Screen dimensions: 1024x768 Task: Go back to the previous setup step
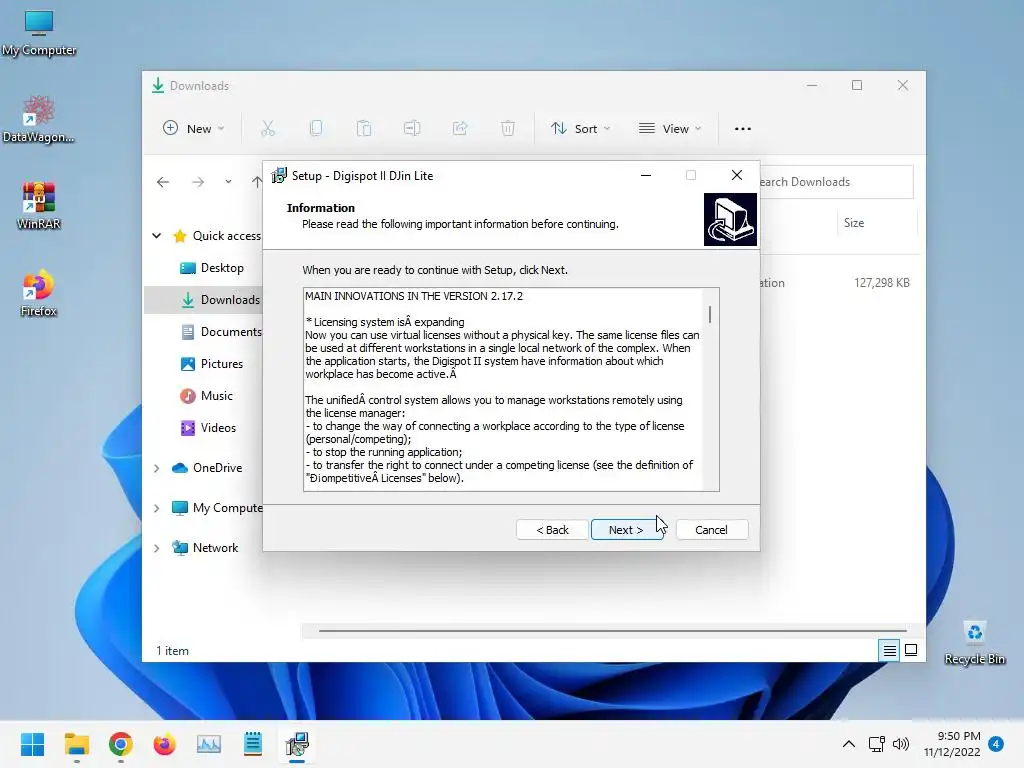[552, 530]
